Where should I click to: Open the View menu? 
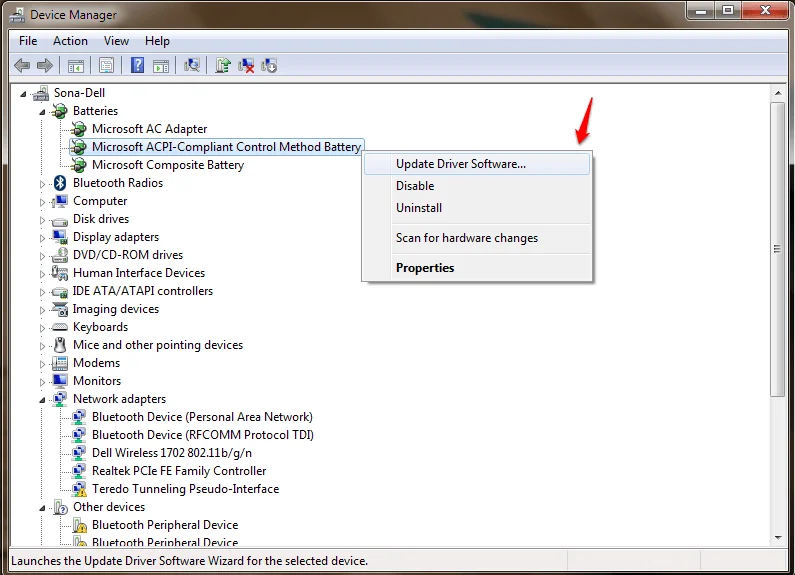pos(116,41)
